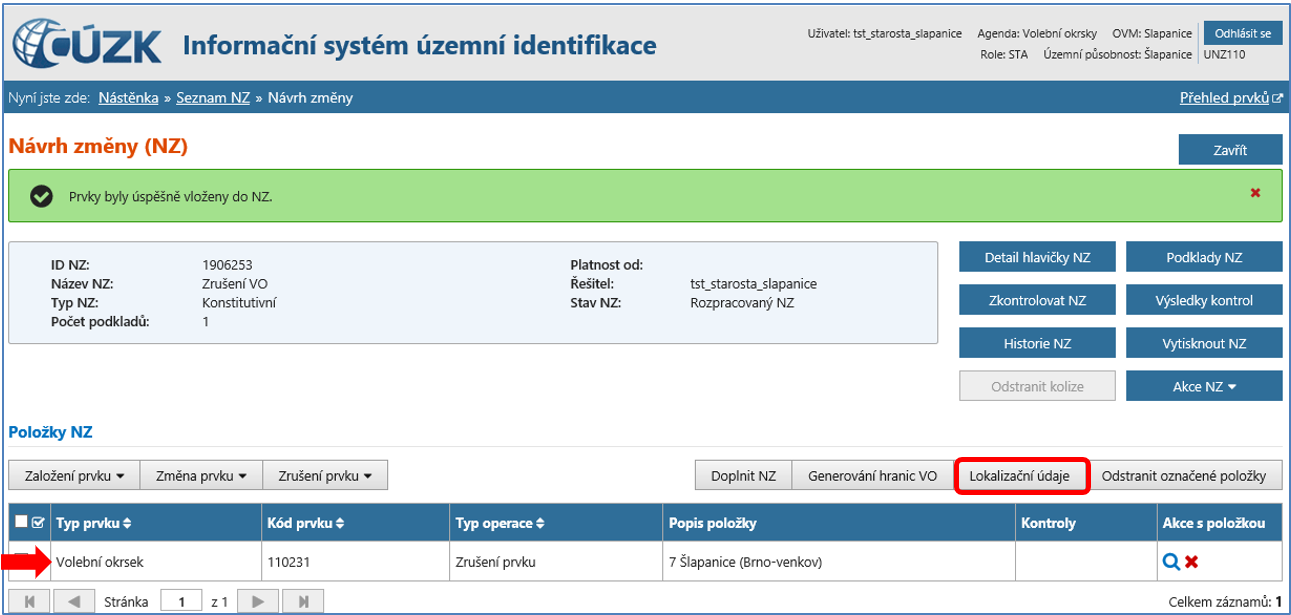The height and width of the screenshot is (615, 1291).
Task: Sort the table by Typ prvku
Action: click(x=94, y=523)
